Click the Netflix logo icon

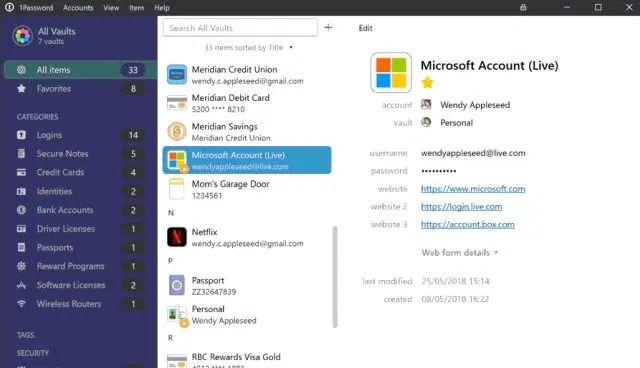point(177,237)
